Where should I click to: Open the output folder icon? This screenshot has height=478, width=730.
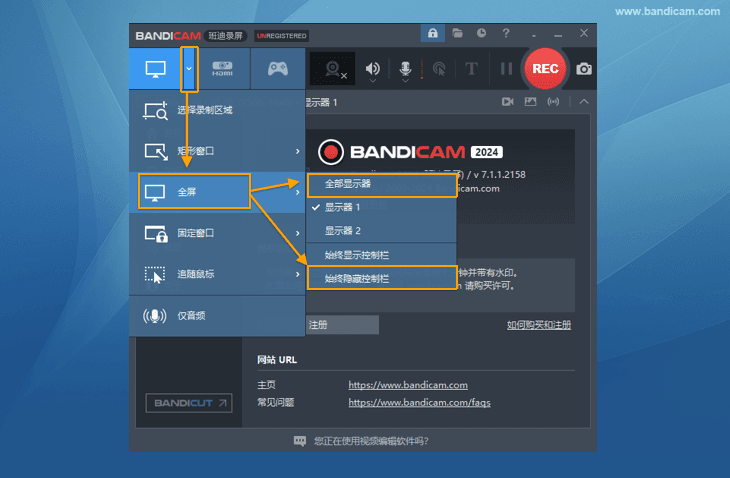[457, 33]
